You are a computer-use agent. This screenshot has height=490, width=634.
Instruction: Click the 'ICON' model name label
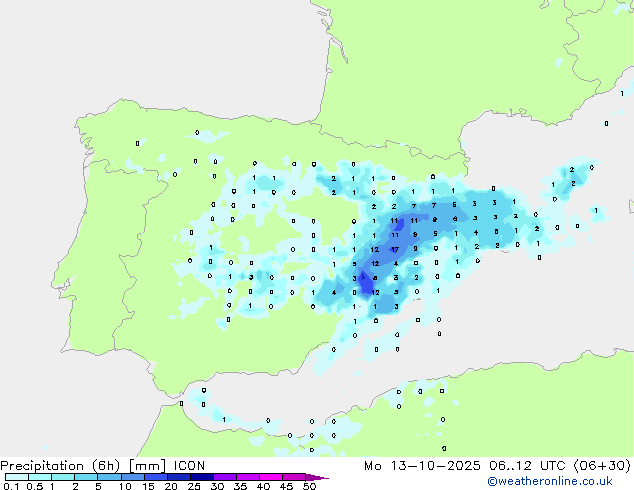click(x=189, y=466)
